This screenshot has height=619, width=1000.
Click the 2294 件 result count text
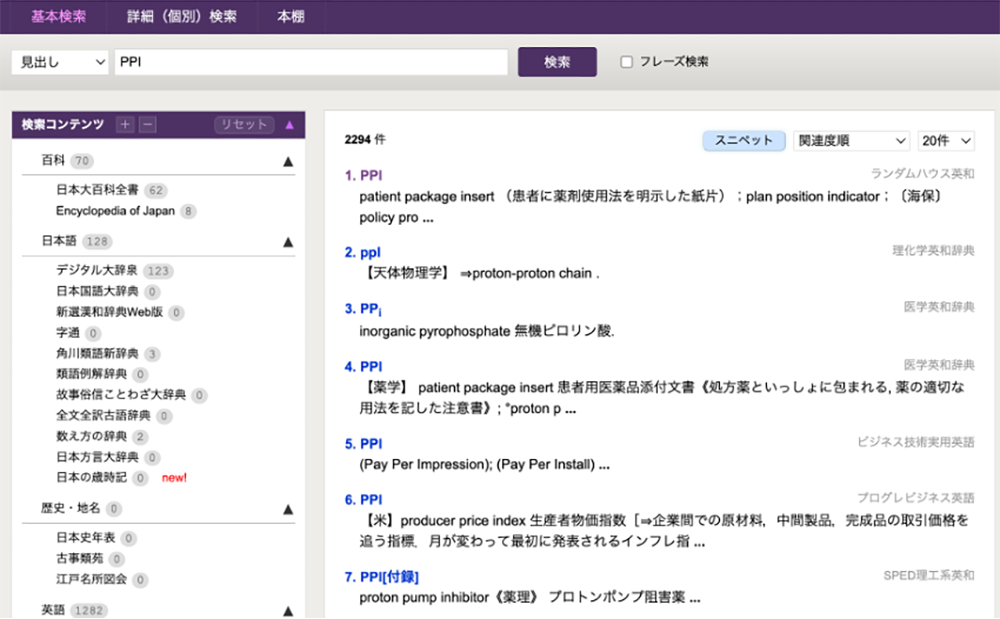coord(365,140)
